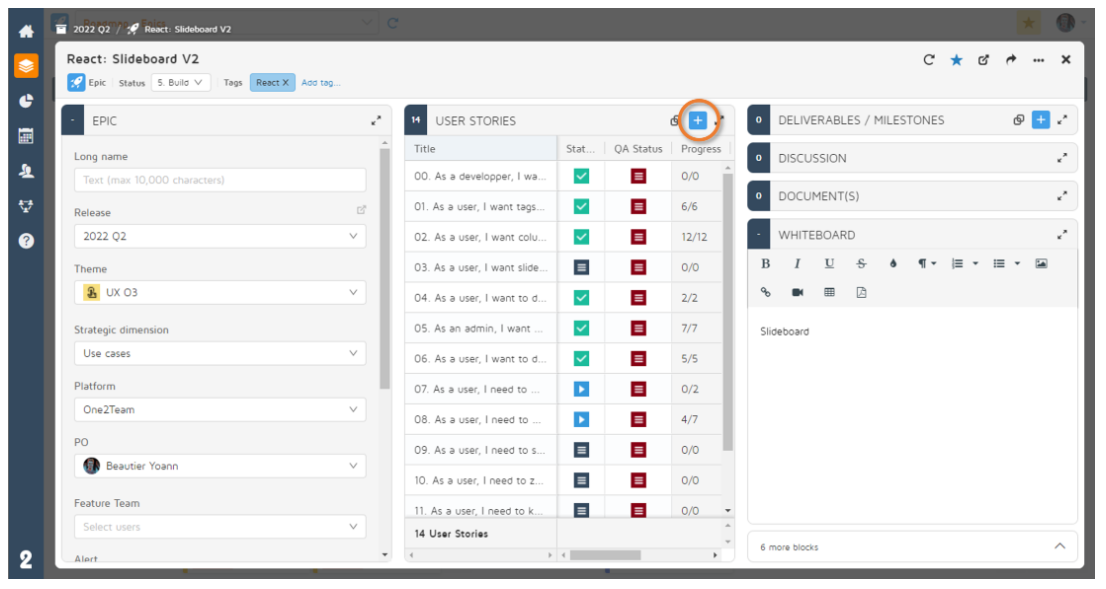Open the Status '5. Build' dropdown
The image size is (1106, 589).
(181, 83)
